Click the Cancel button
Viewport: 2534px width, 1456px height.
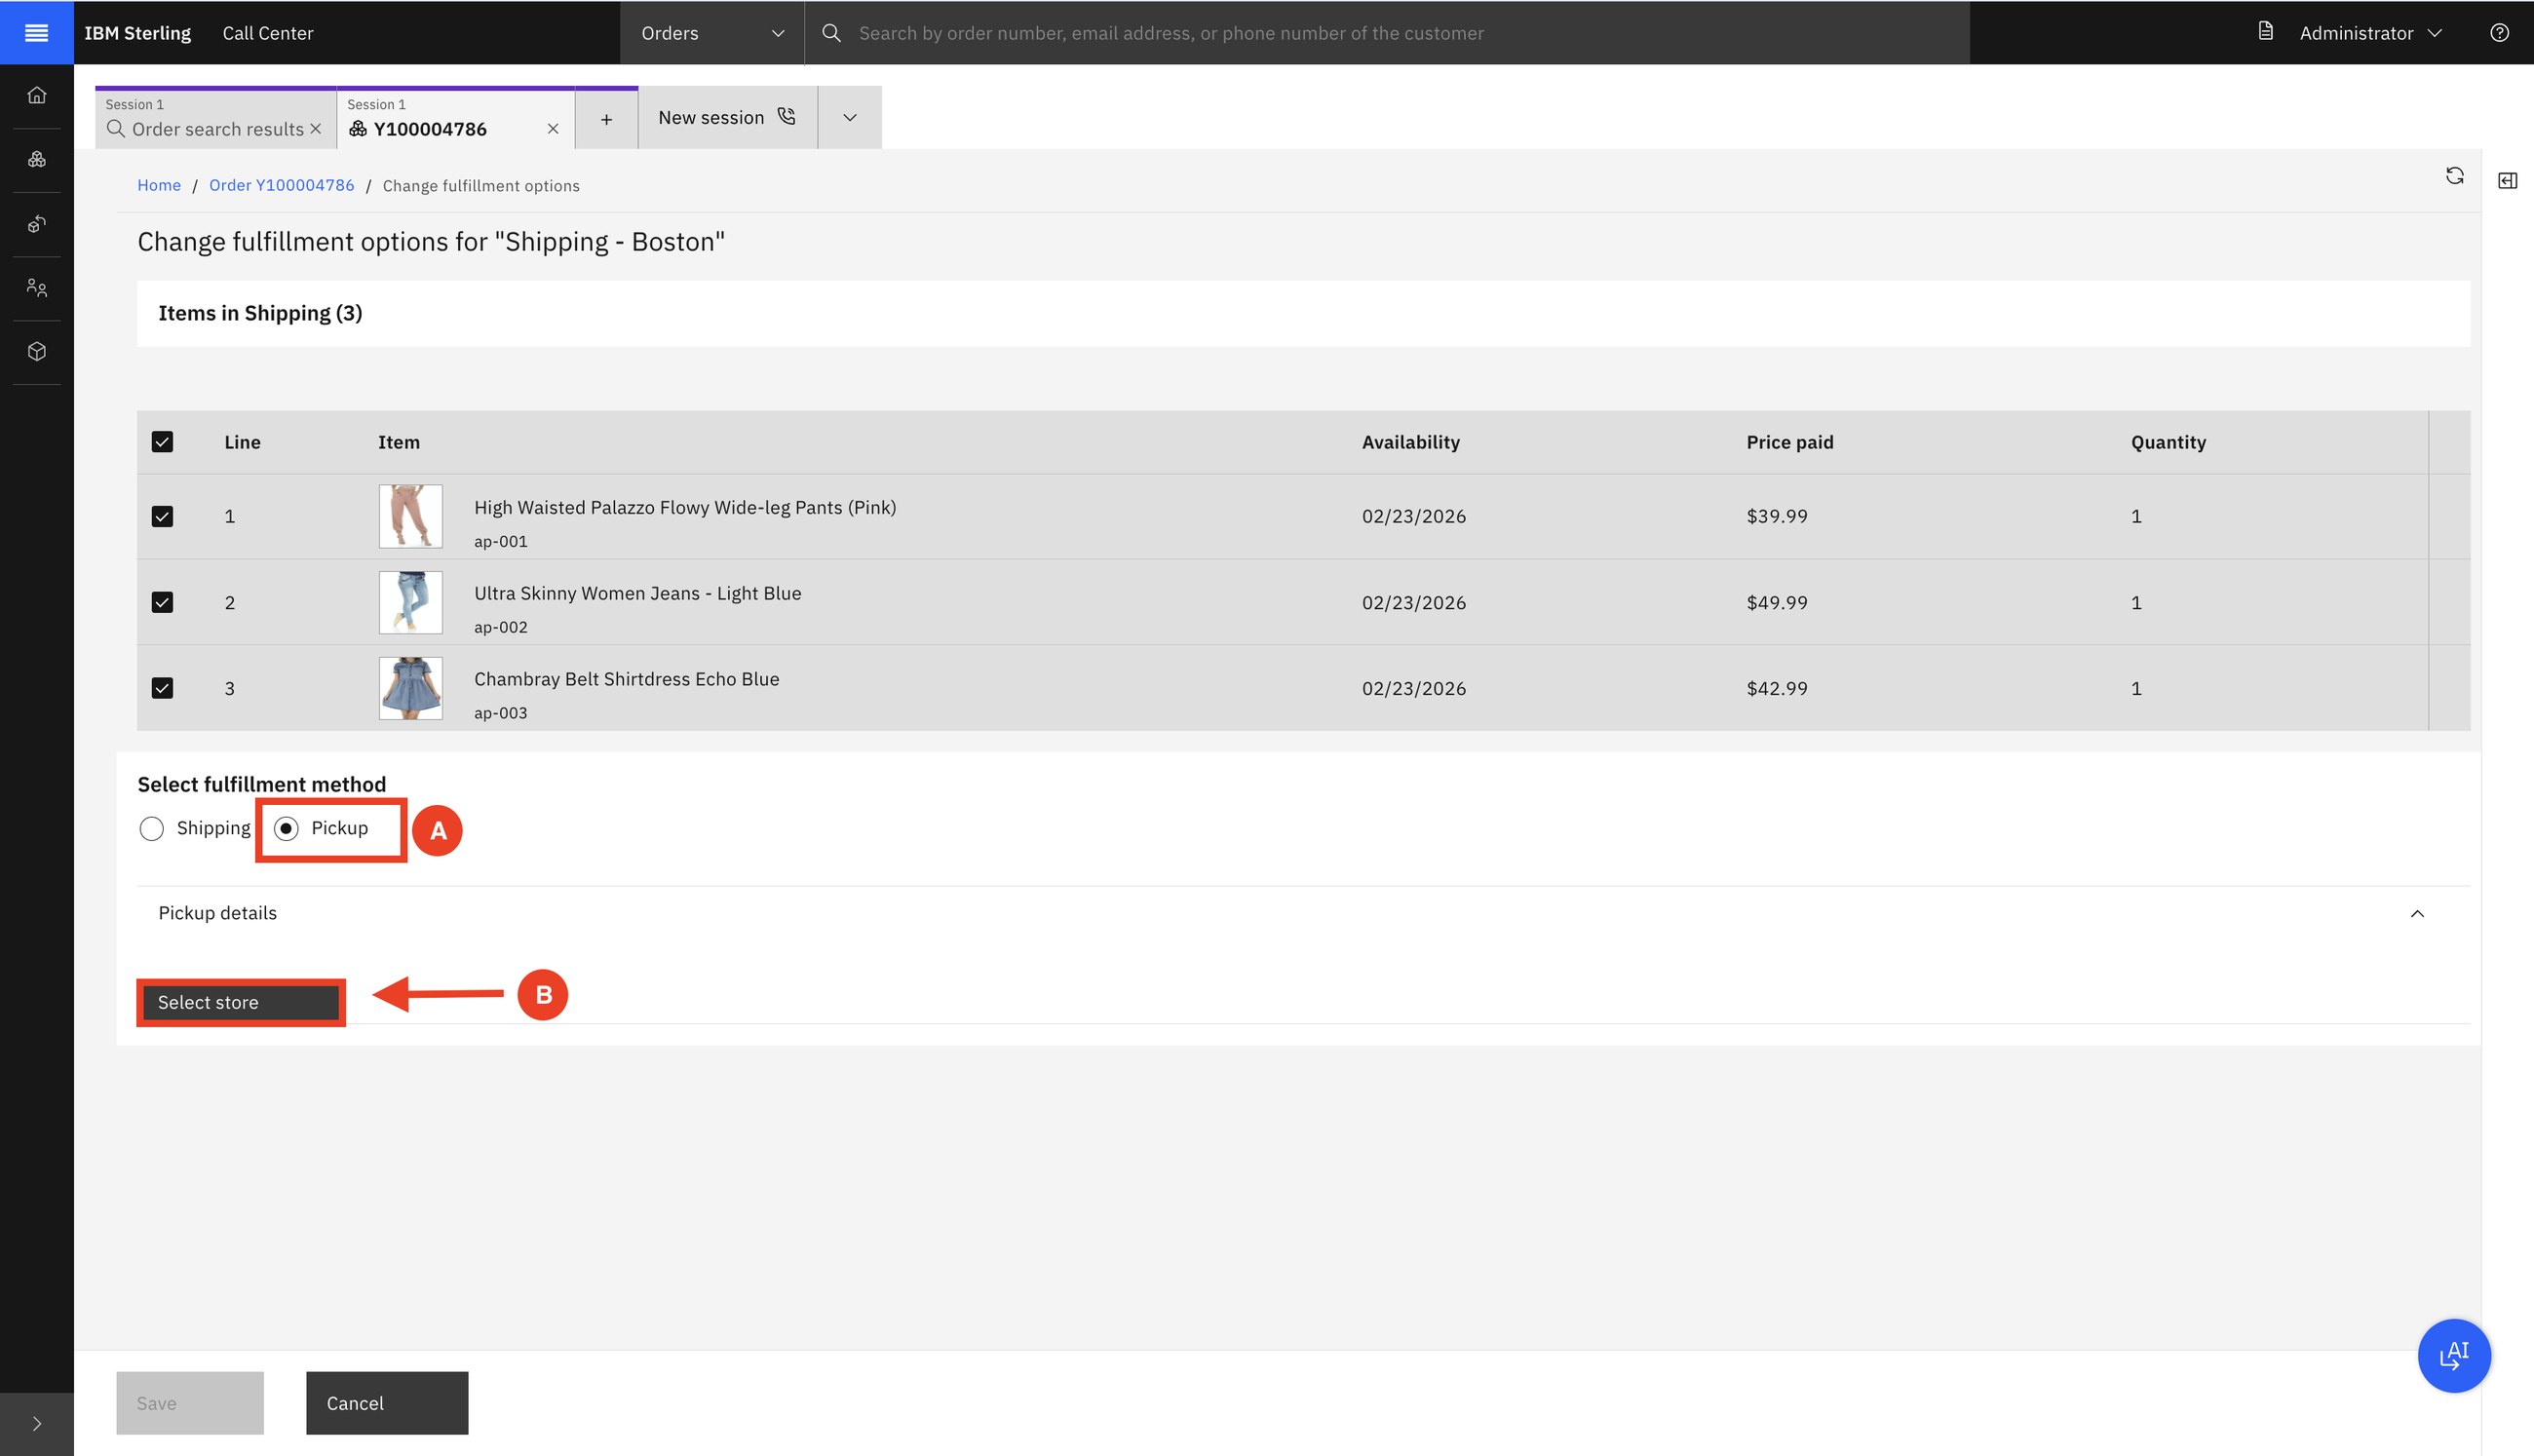click(x=387, y=1402)
